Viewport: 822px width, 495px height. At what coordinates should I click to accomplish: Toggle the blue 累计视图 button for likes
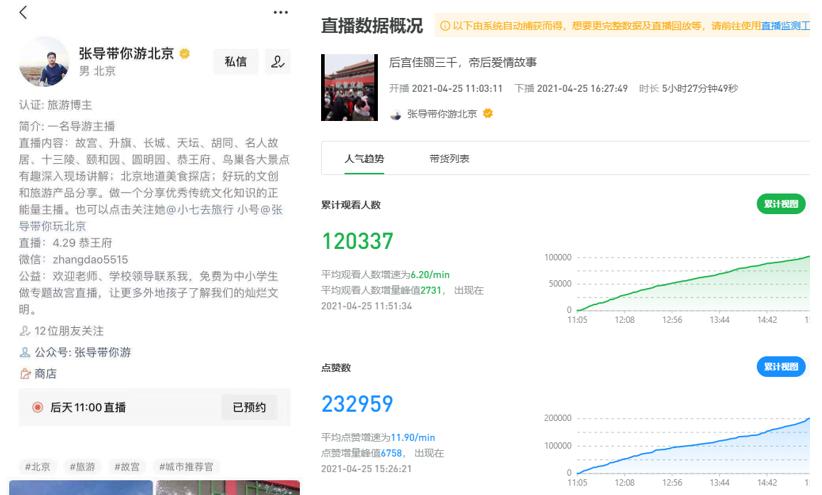(781, 367)
